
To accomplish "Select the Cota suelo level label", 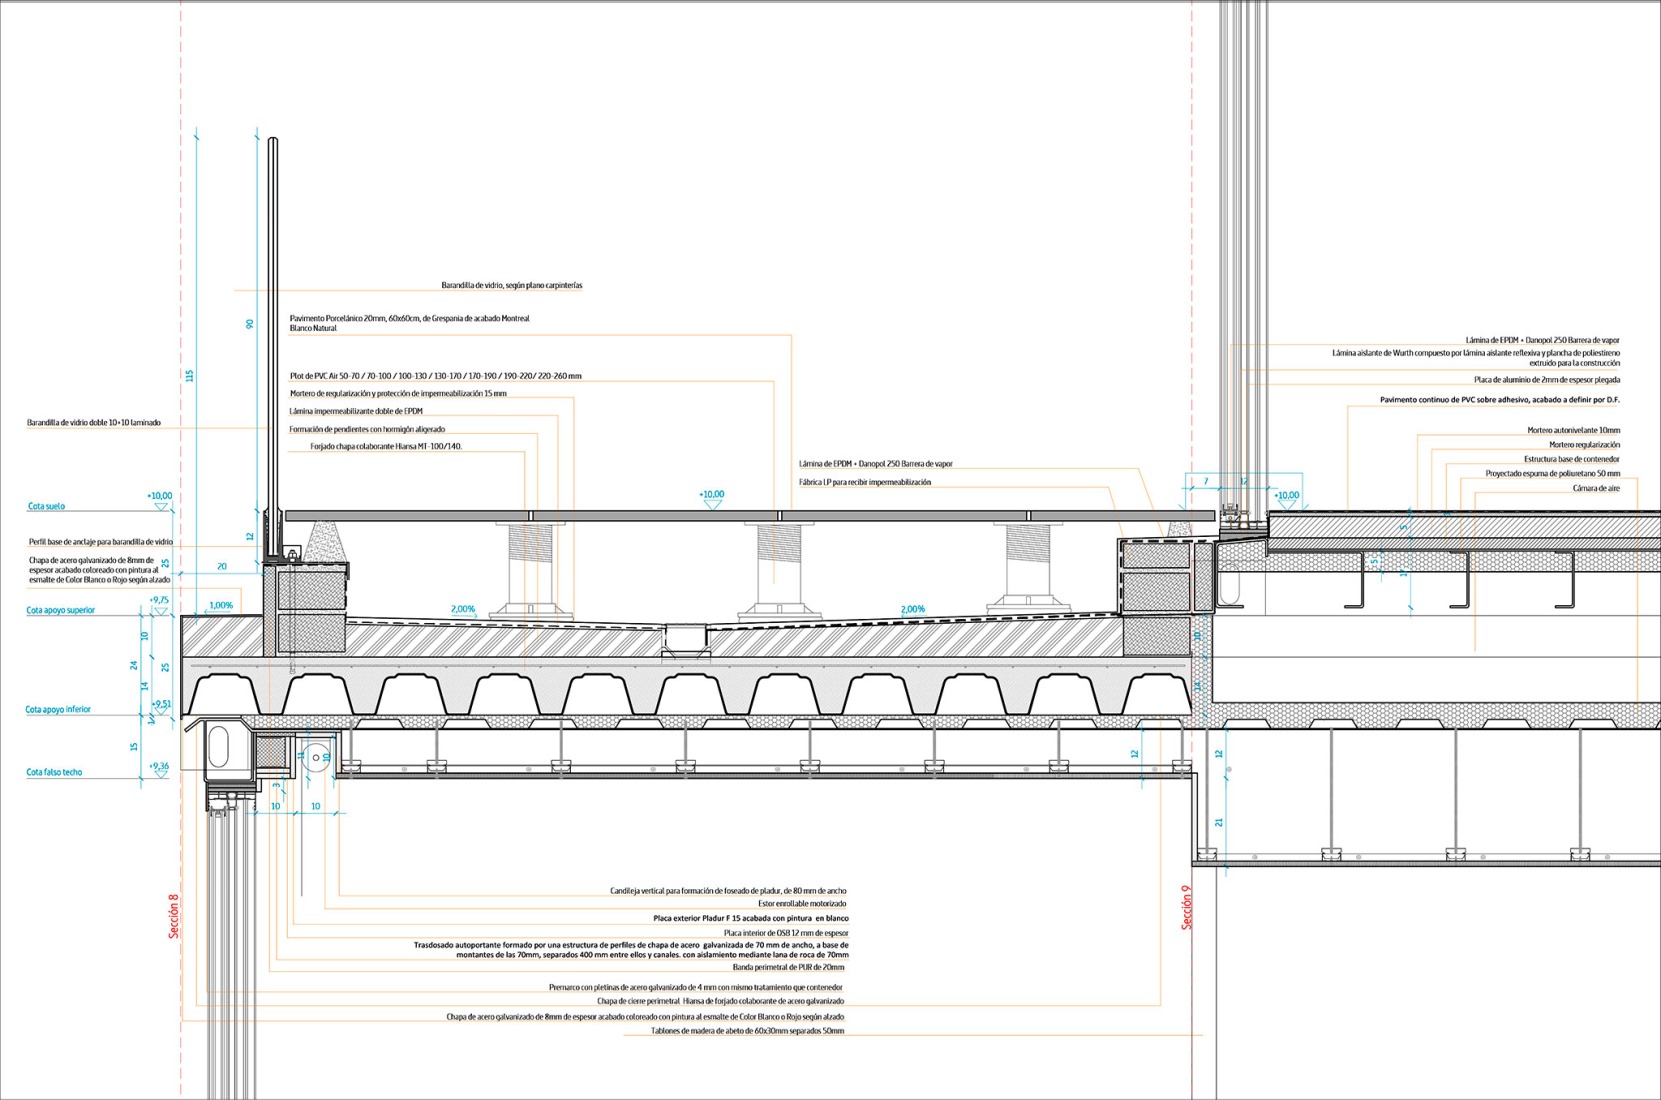I will [46, 507].
